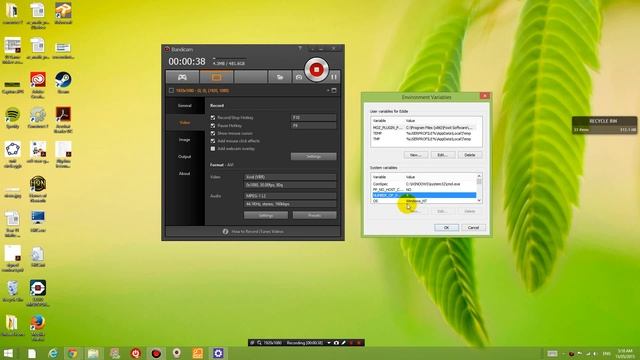640x360 pixels.
Task: Switch to Bandicam red record taskbar icon
Action: (x=156, y=353)
